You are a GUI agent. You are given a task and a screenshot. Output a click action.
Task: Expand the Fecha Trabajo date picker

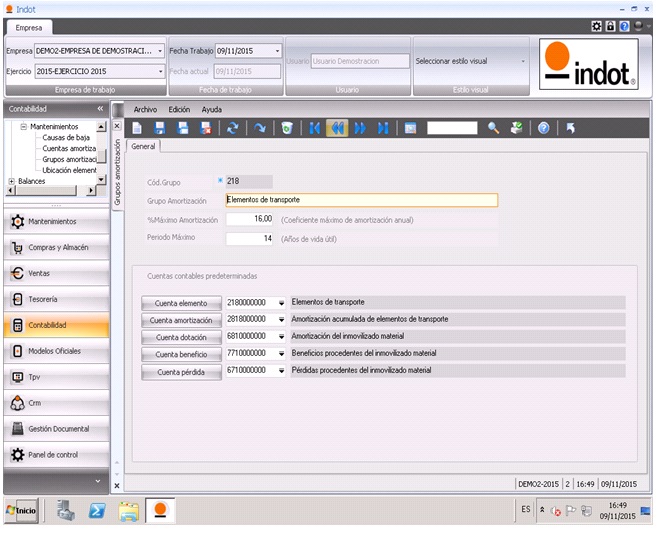[277, 51]
